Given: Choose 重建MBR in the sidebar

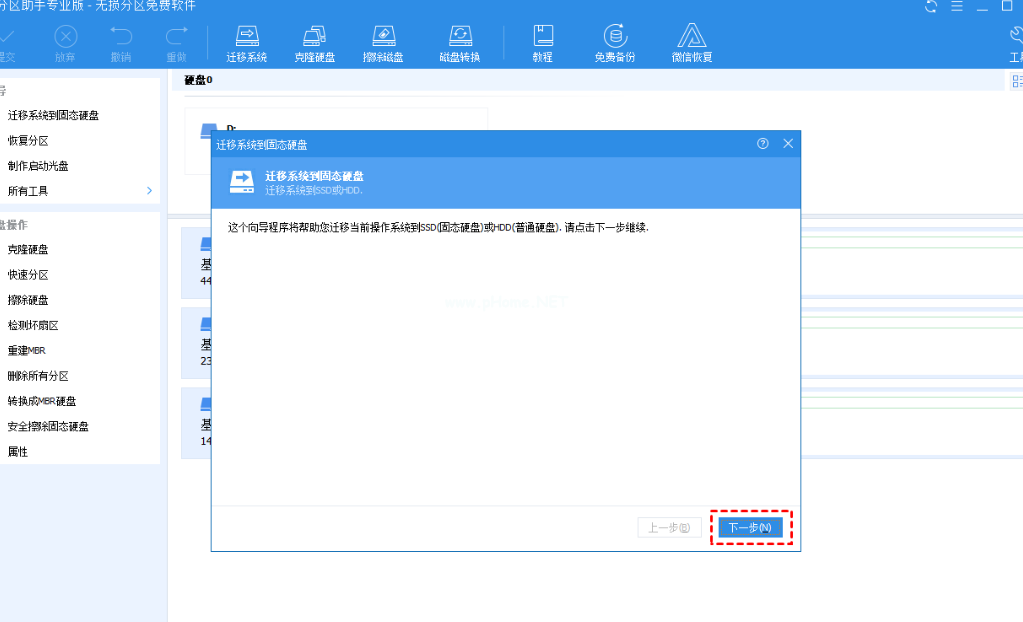Looking at the screenshot, I should point(27,351).
